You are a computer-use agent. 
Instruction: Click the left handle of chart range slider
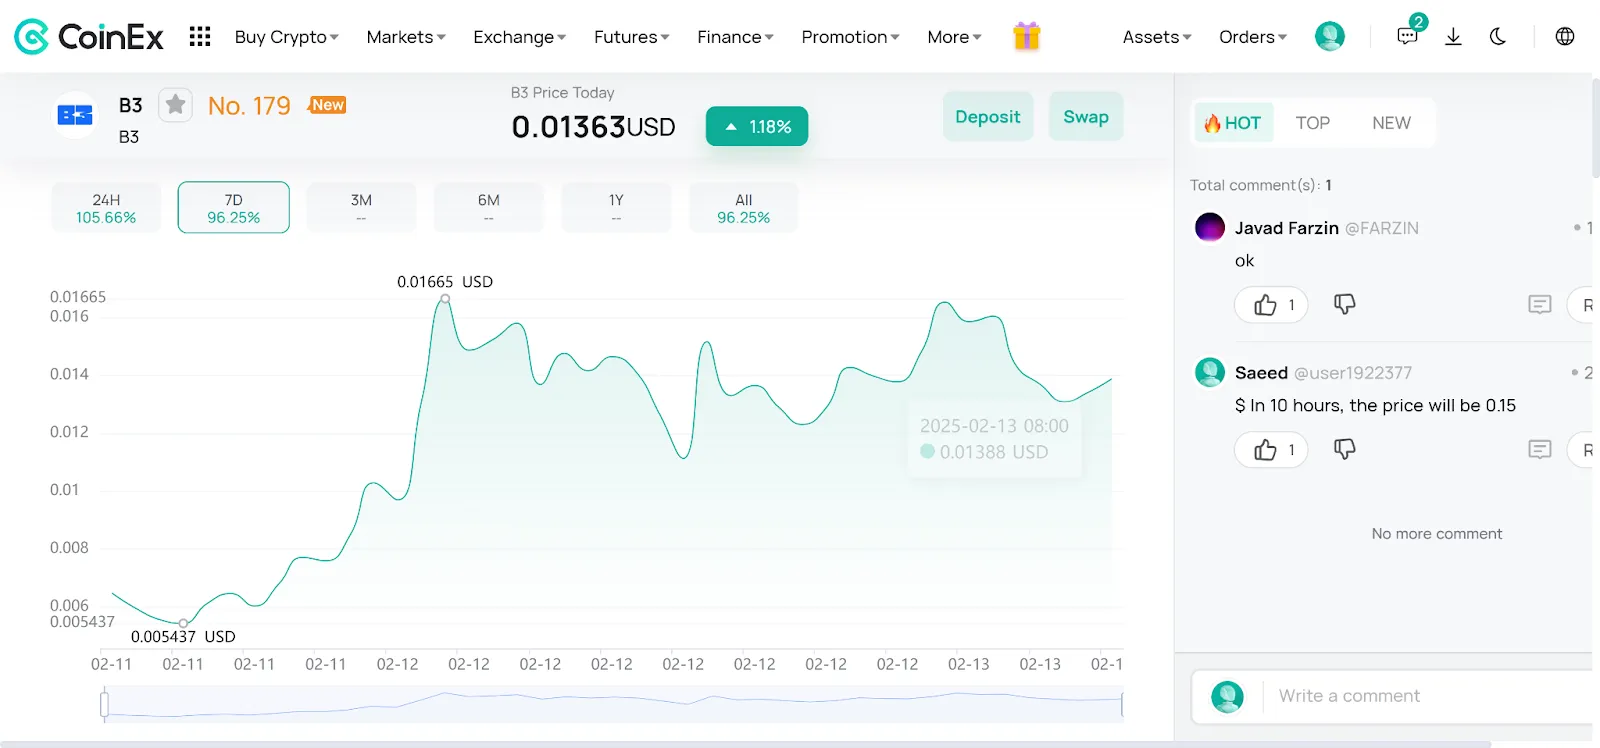tap(104, 704)
